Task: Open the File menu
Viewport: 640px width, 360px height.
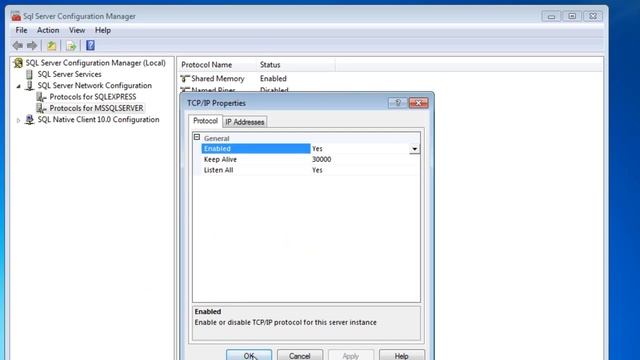Action: tap(21, 30)
